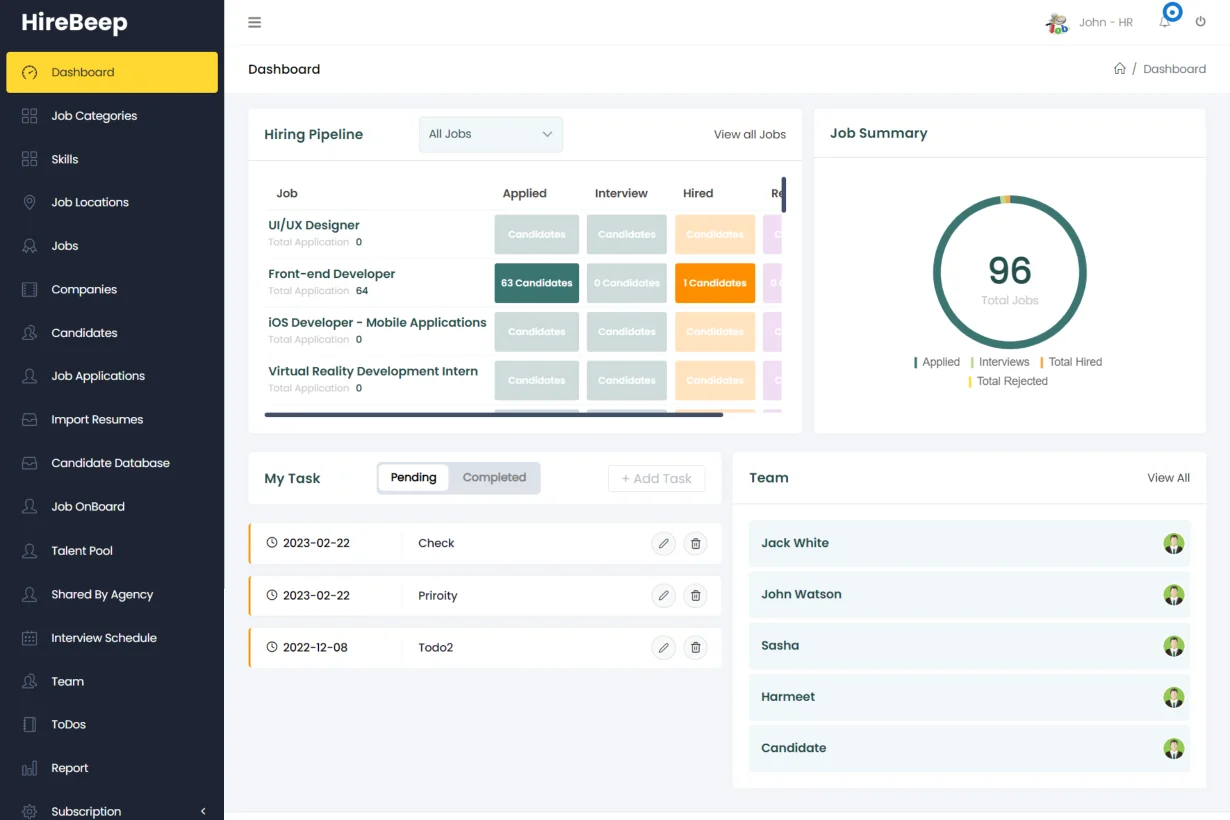
Task: Click View all Jobs link
Action: (x=749, y=134)
